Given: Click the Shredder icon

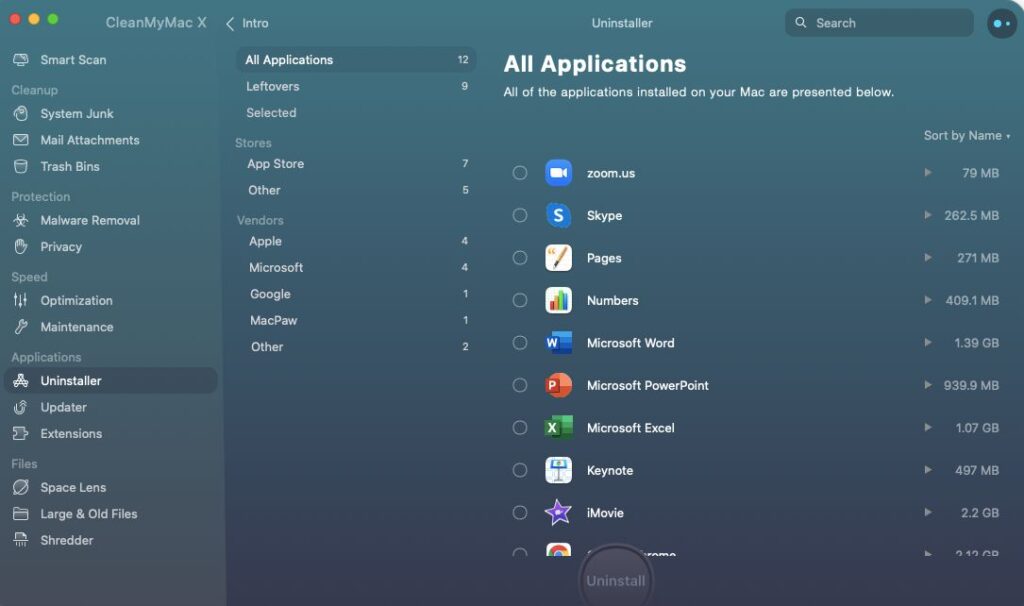Looking at the screenshot, I should [21, 540].
